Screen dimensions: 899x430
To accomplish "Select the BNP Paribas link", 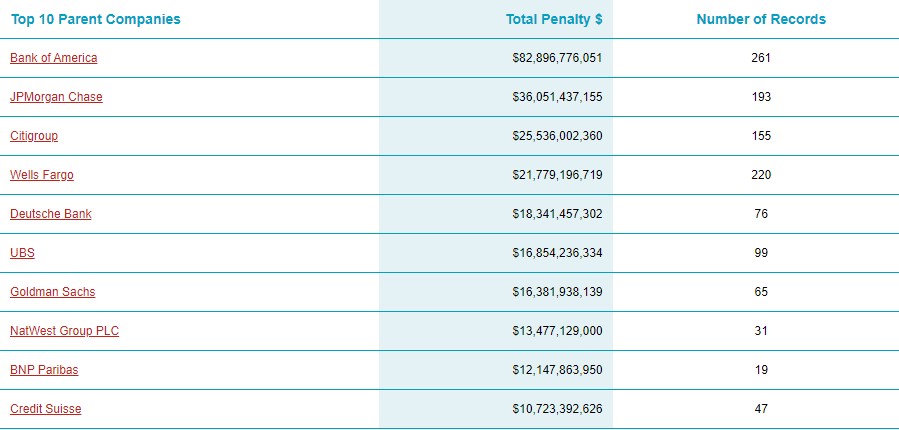I will (x=44, y=370).
